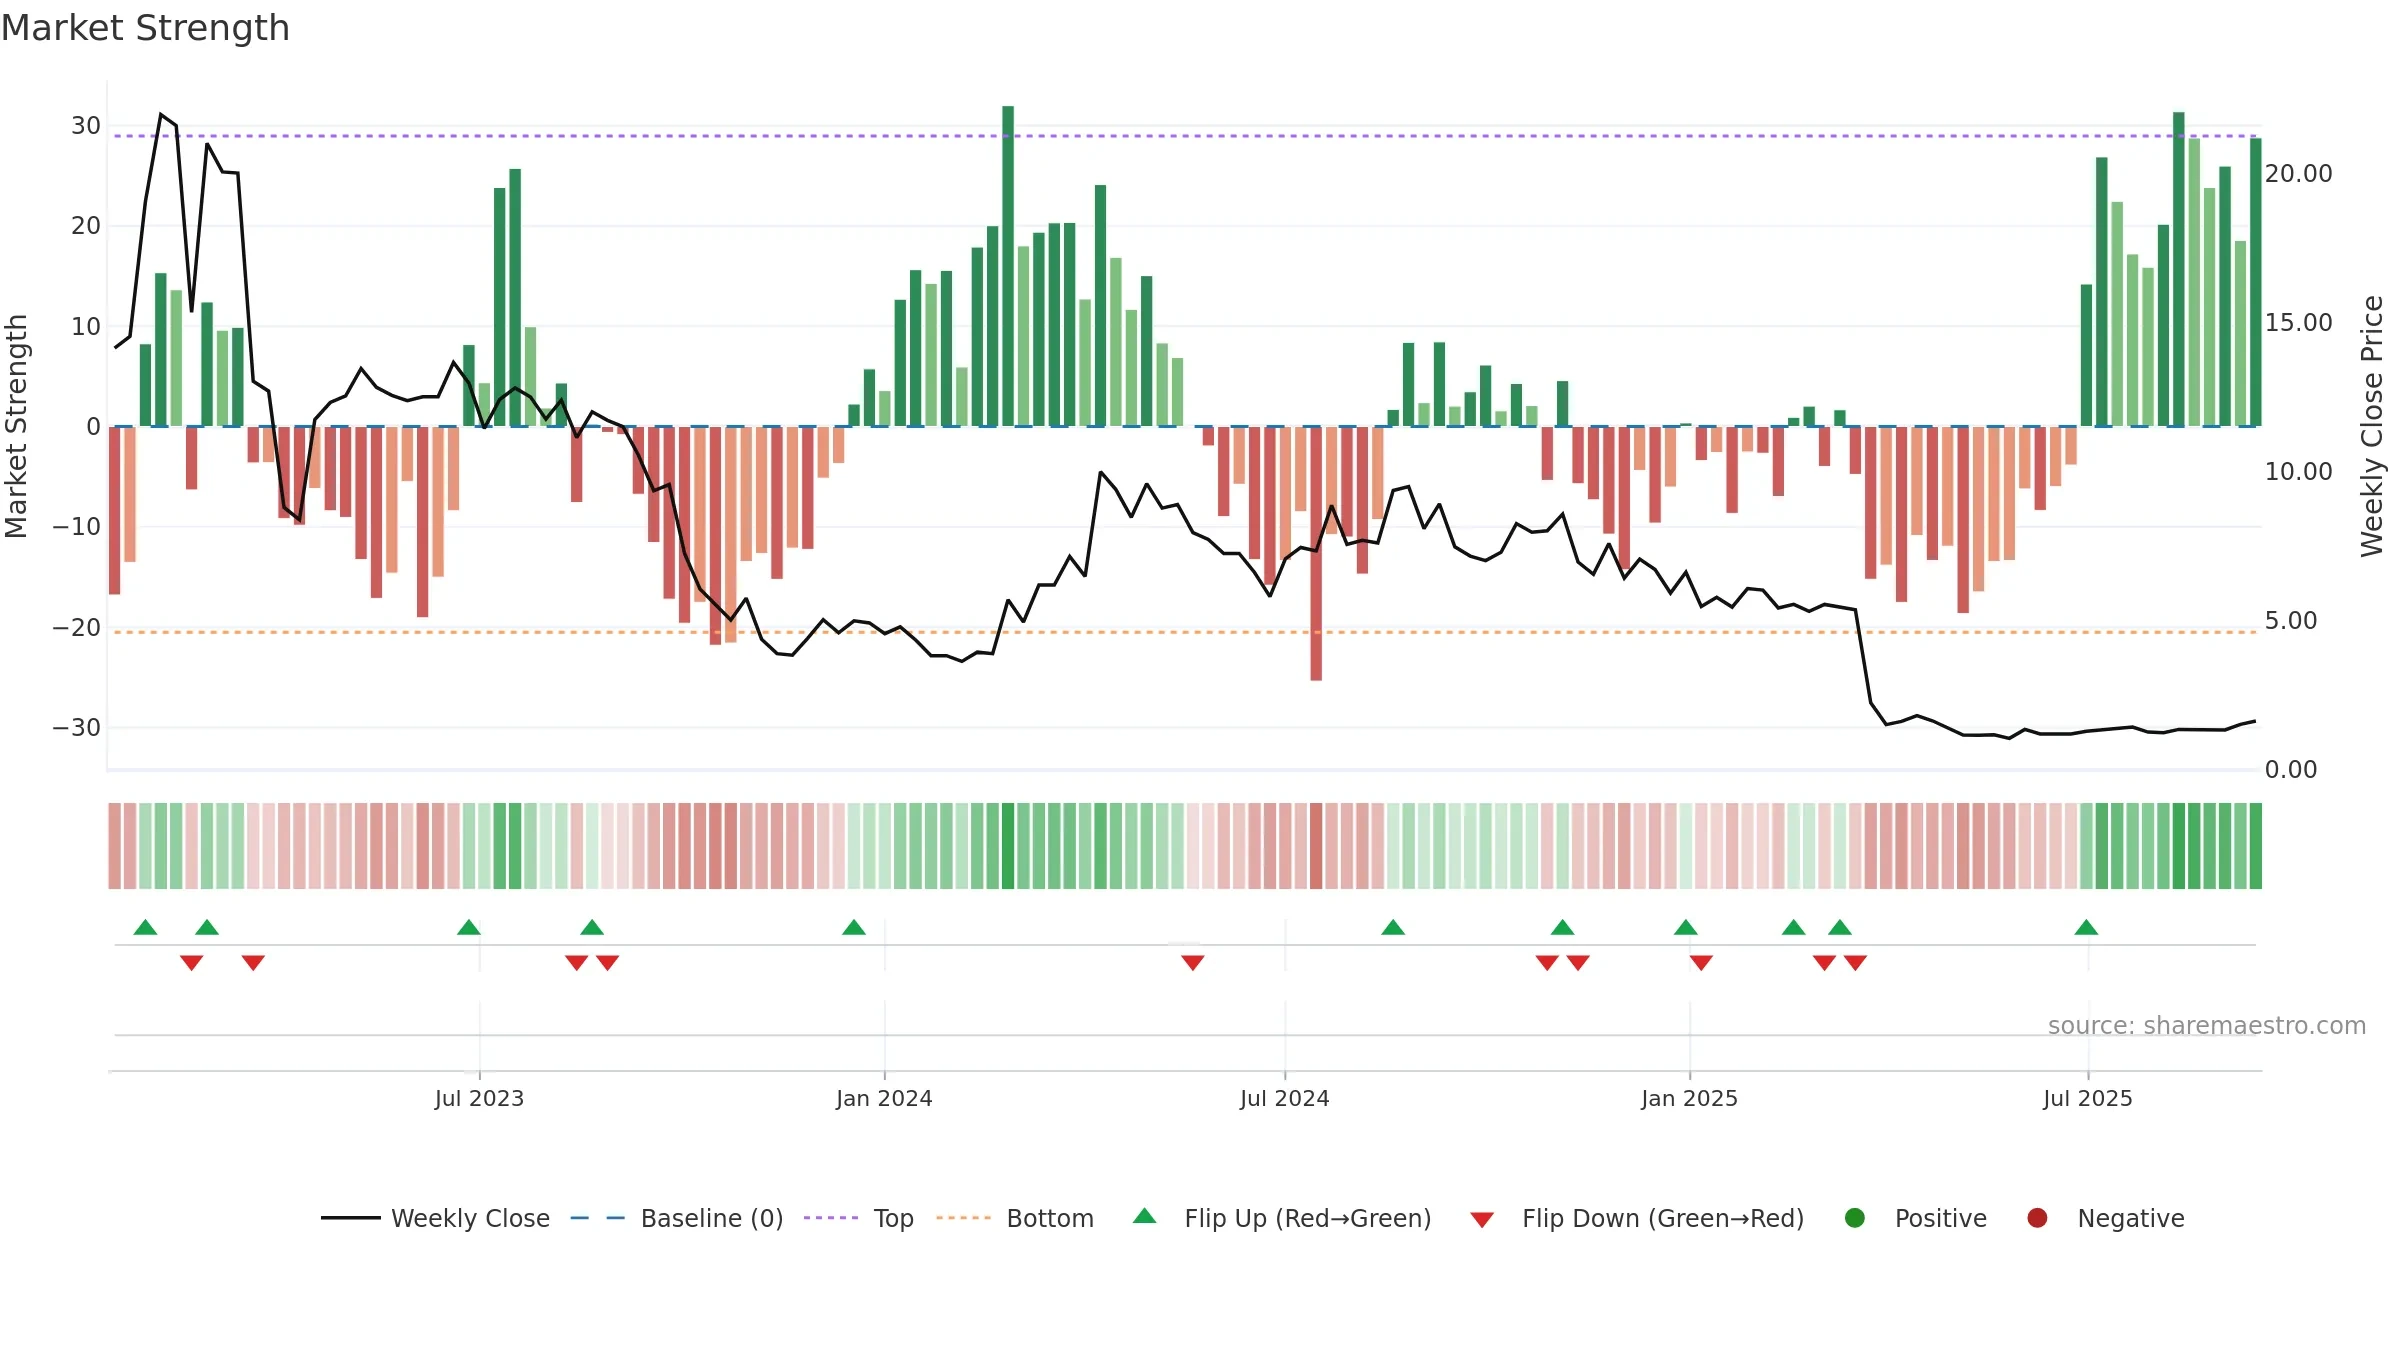This screenshot has width=2400, height=1350.
Task: Click the 0.00 price tick label
Action: tap(2291, 770)
